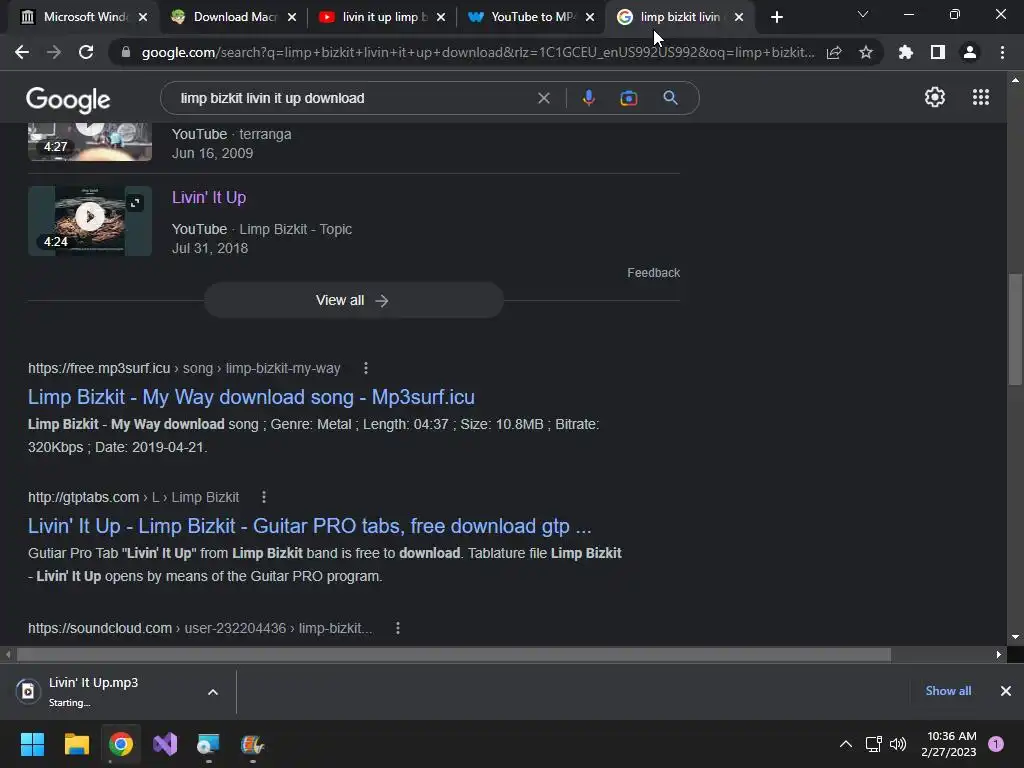Go back to previous page
The height and width of the screenshot is (768, 1024).
coord(22,52)
